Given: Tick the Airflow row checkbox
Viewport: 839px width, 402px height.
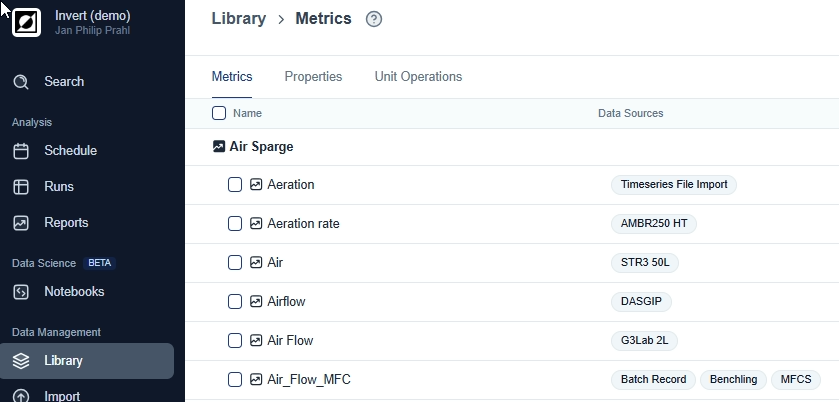Looking at the screenshot, I should [x=235, y=302].
